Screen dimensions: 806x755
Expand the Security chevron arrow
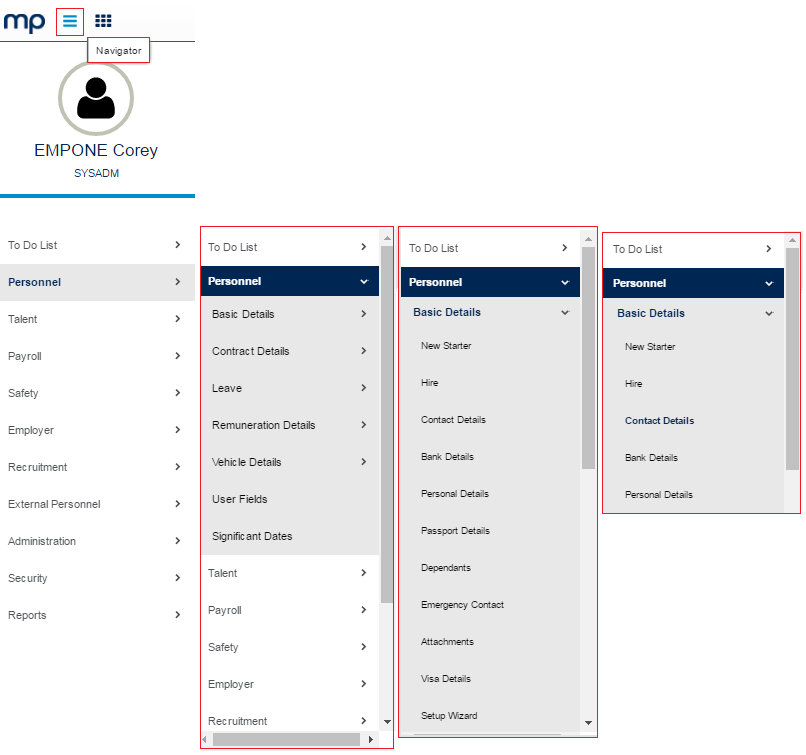click(x=177, y=578)
